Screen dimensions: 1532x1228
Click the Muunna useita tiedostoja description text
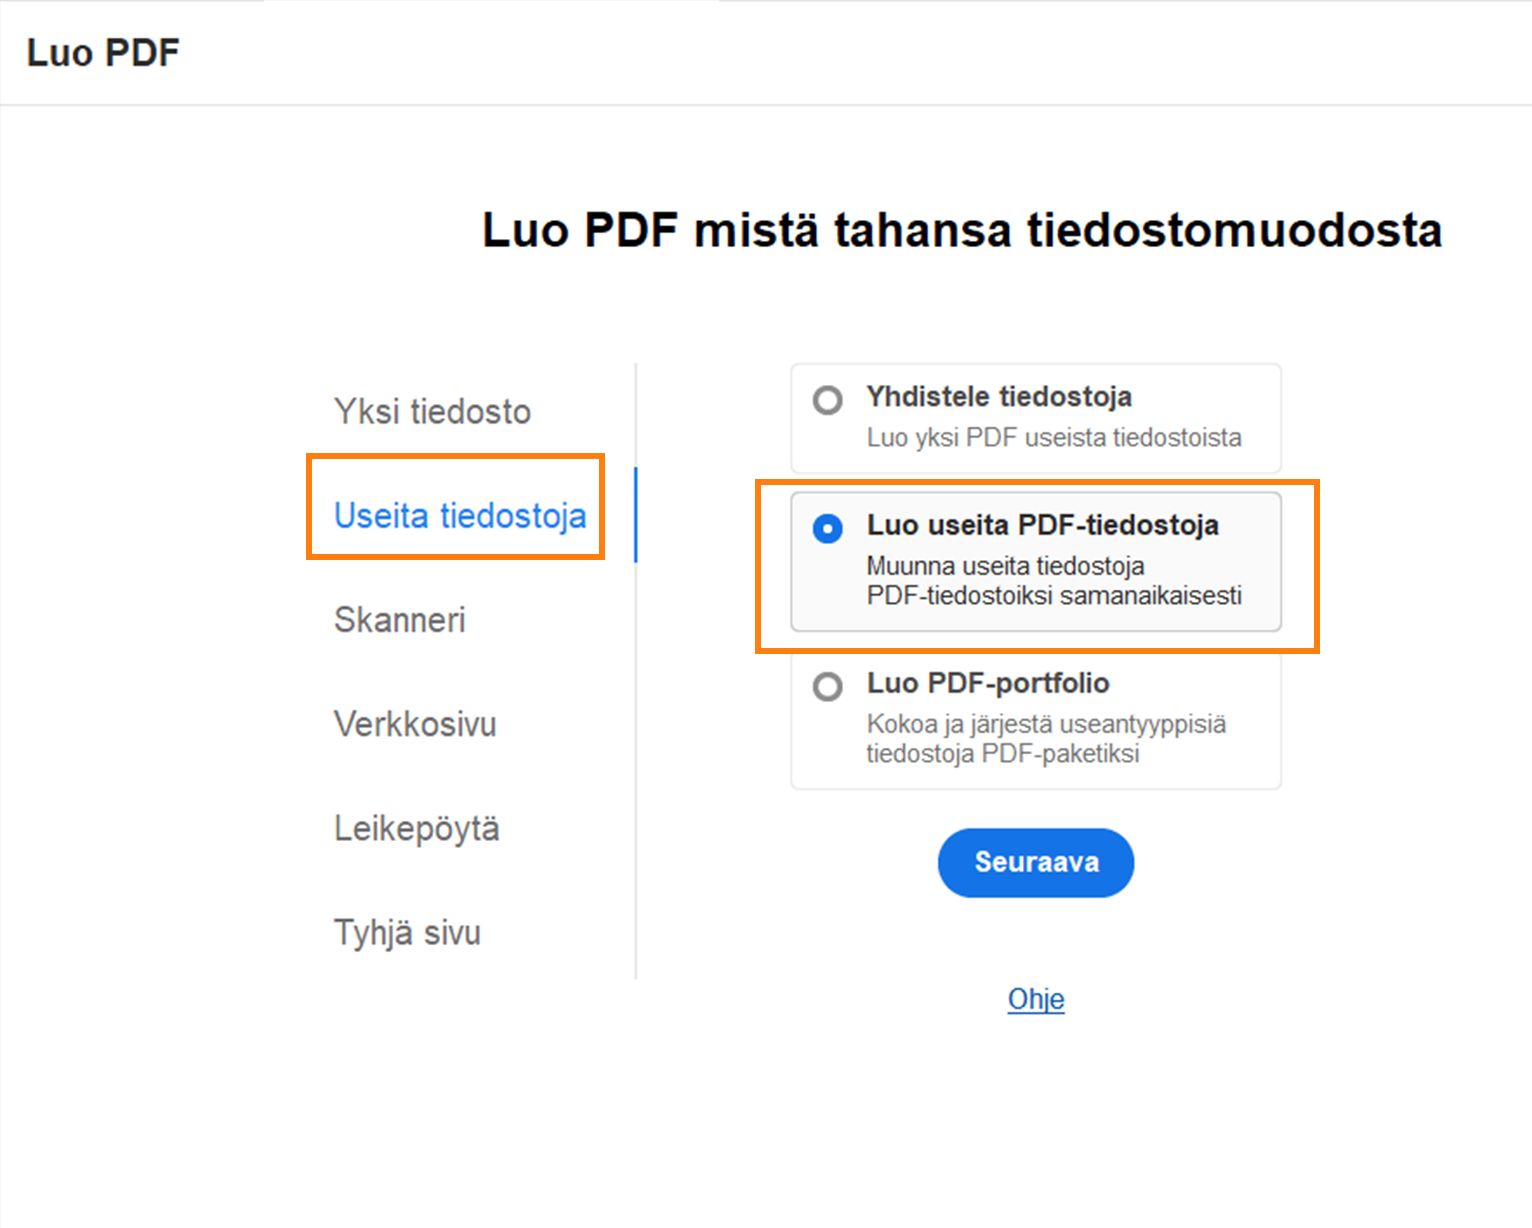1053,581
